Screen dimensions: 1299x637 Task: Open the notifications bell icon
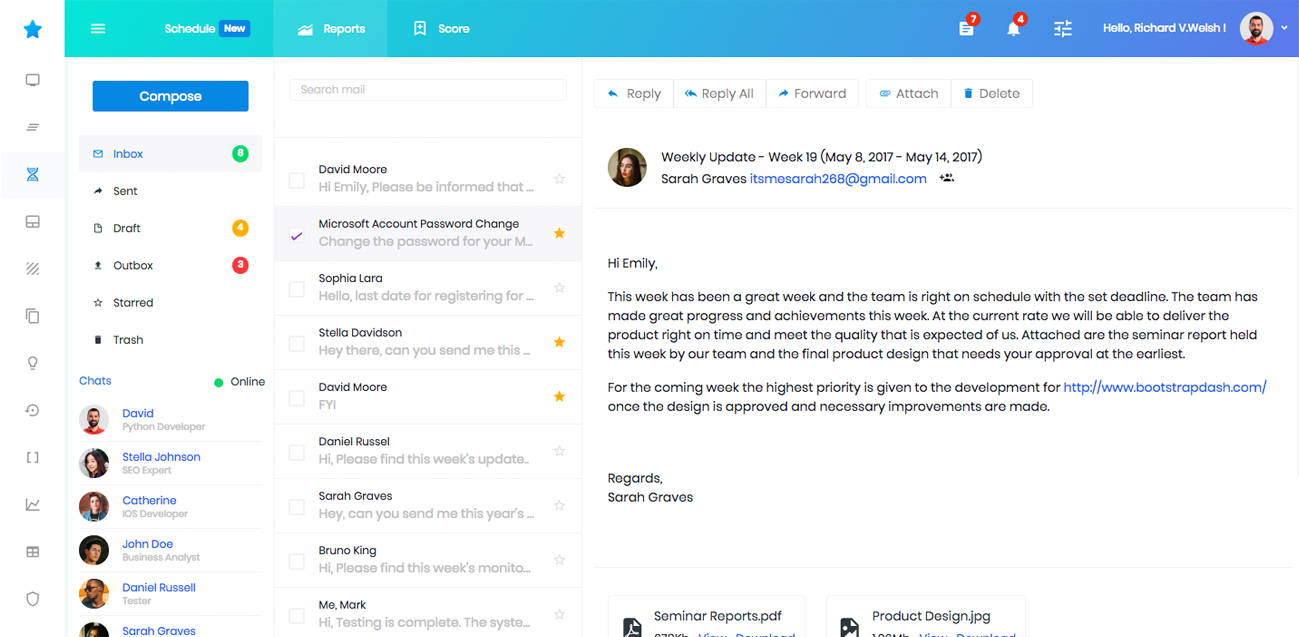(x=1013, y=29)
